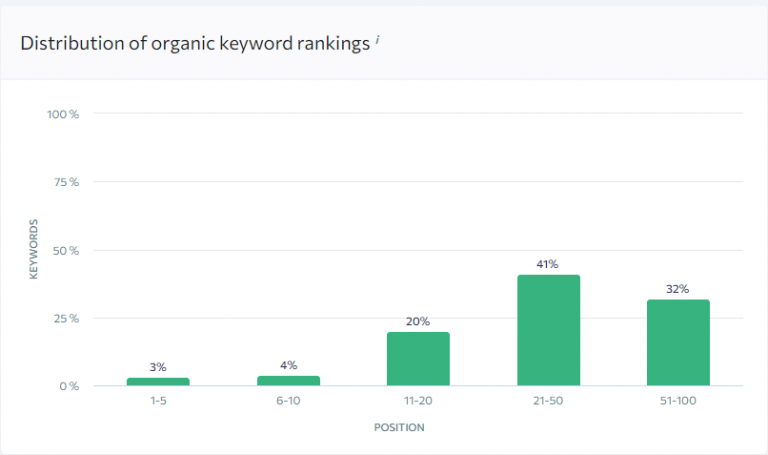Viewport: 768px width, 455px height.
Task: Click the 6-10 x-axis label
Action: (288, 401)
